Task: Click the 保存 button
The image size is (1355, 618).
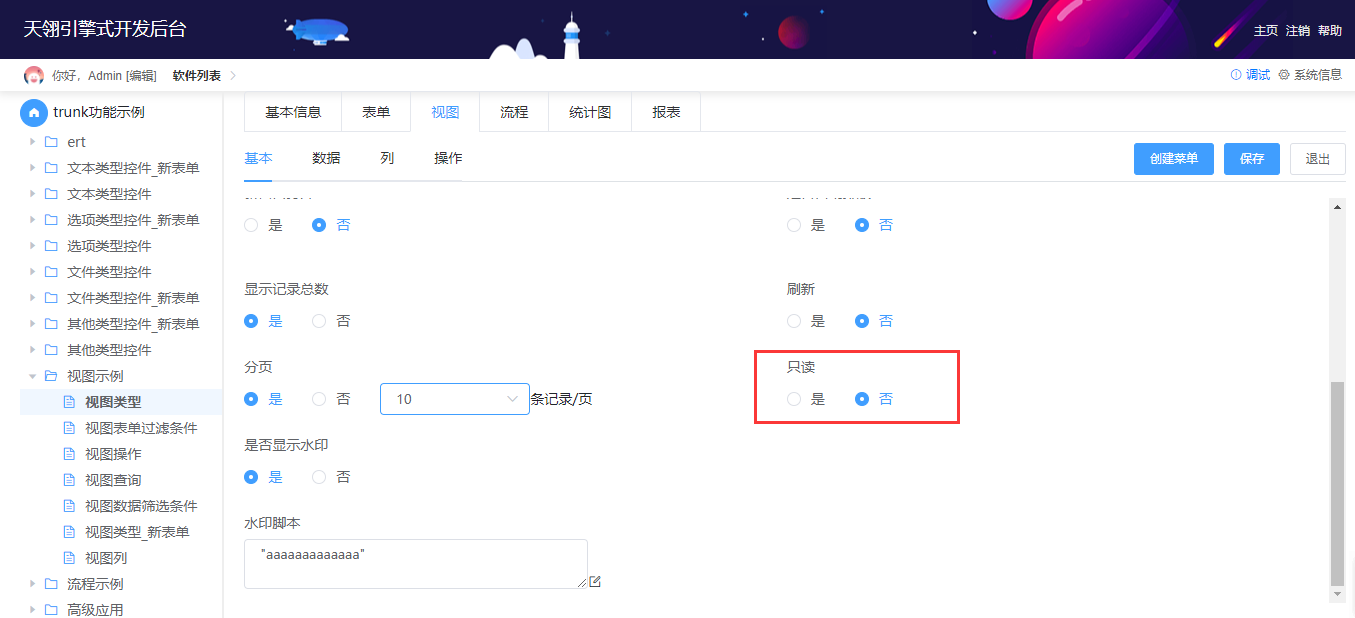Action: coord(1252,159)
